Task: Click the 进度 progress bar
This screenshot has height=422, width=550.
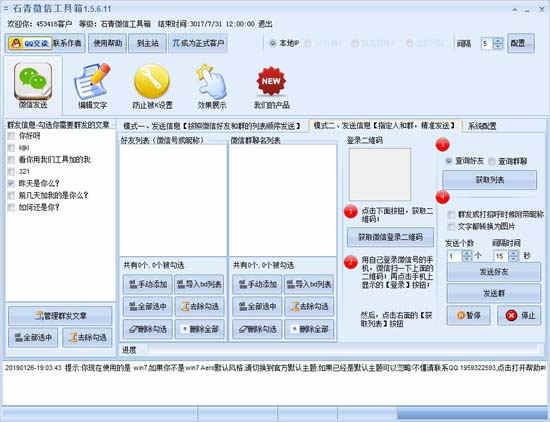Action: click(x=342, y=349)
